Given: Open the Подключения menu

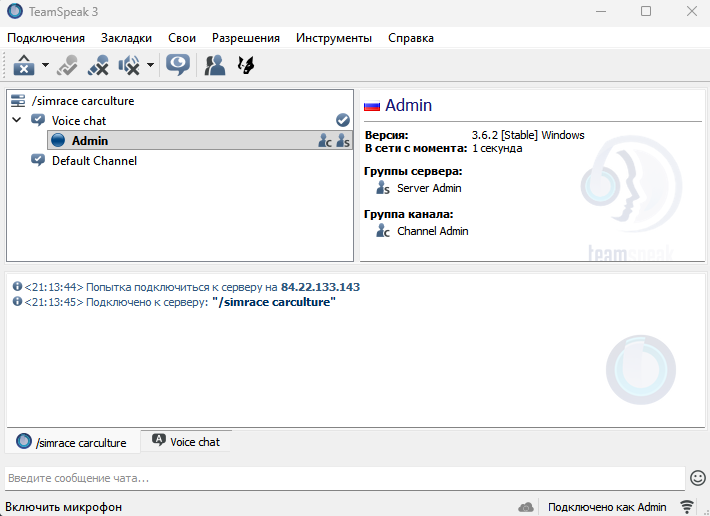Looking at the screenshot, I should coord(46,38).
